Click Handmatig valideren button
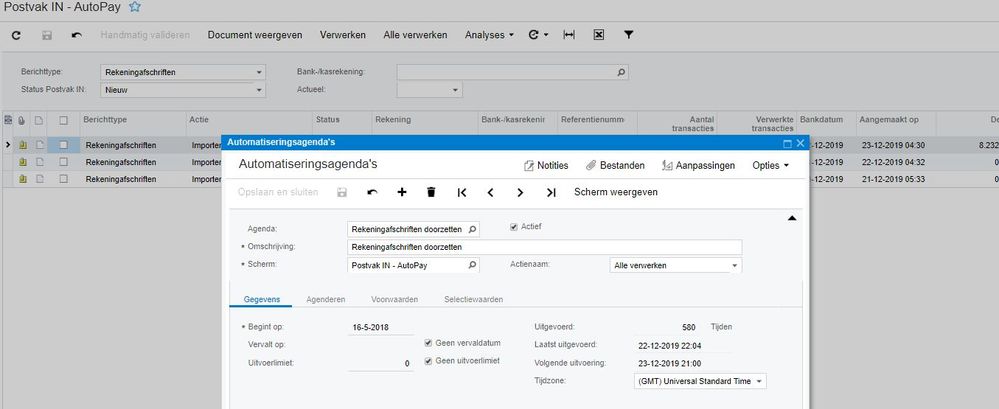 [145, 35]
